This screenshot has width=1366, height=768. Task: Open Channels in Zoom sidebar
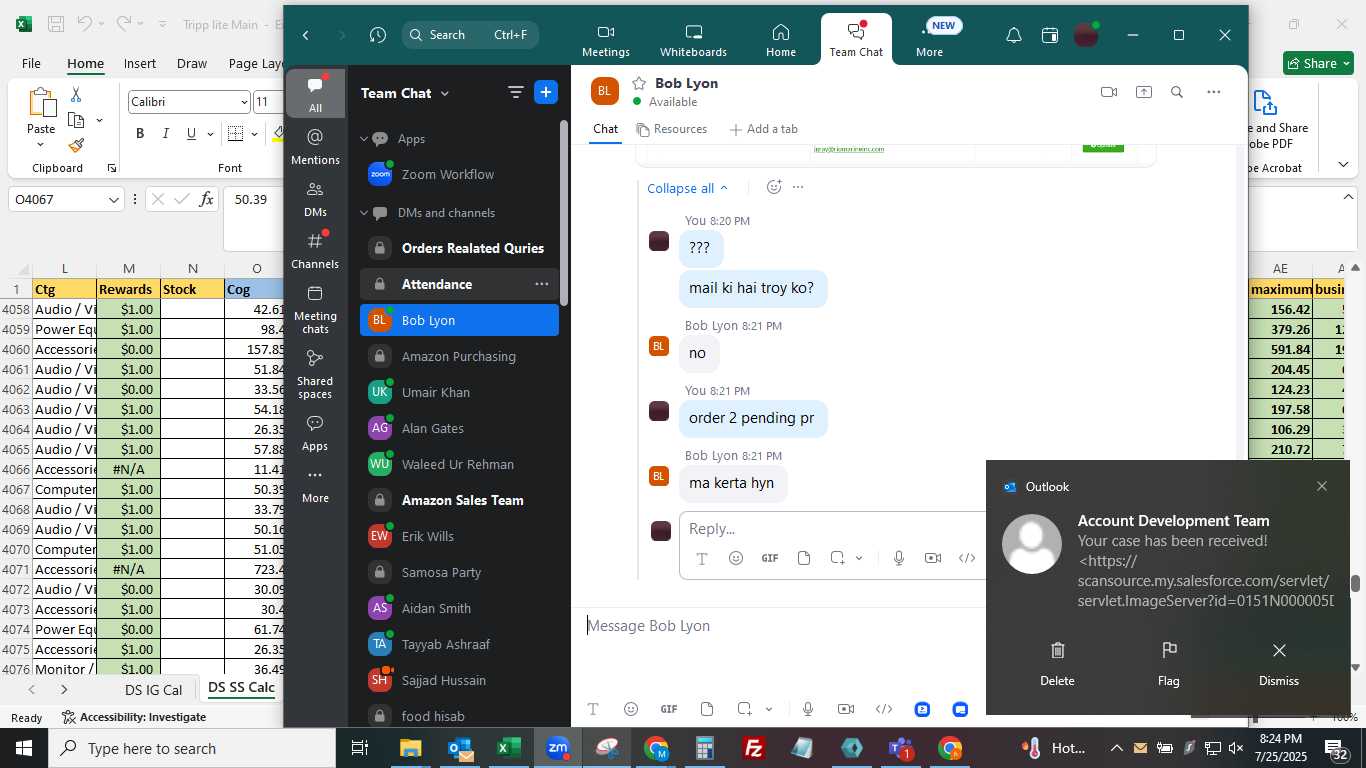click(x=315, y=250)
